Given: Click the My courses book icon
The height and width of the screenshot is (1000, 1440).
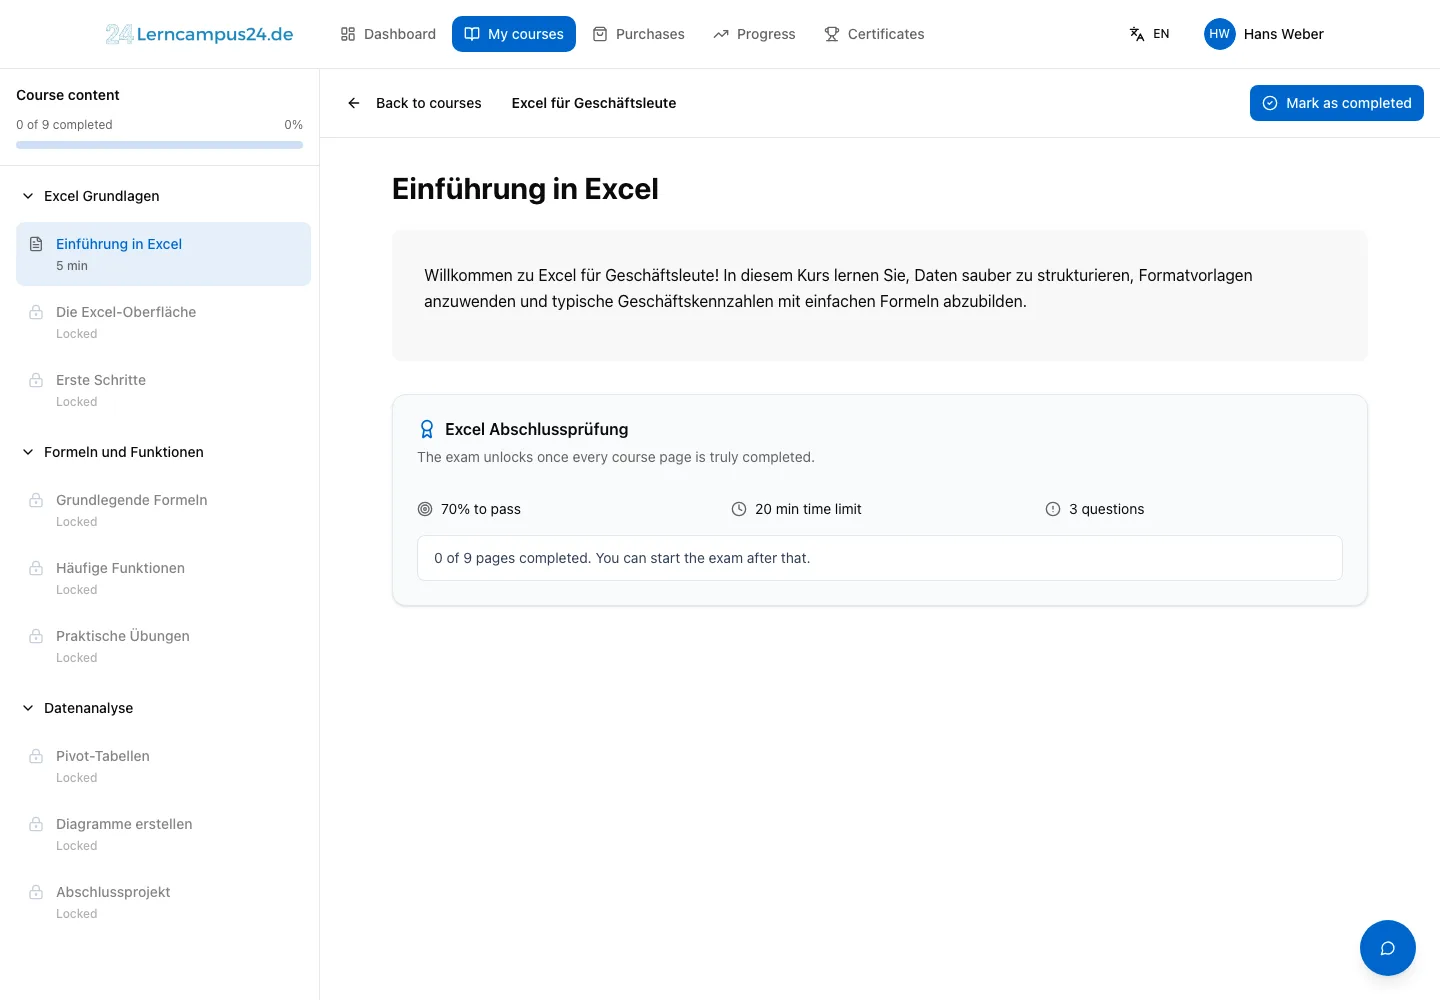Looking at the screenshot, I should 472,34.
